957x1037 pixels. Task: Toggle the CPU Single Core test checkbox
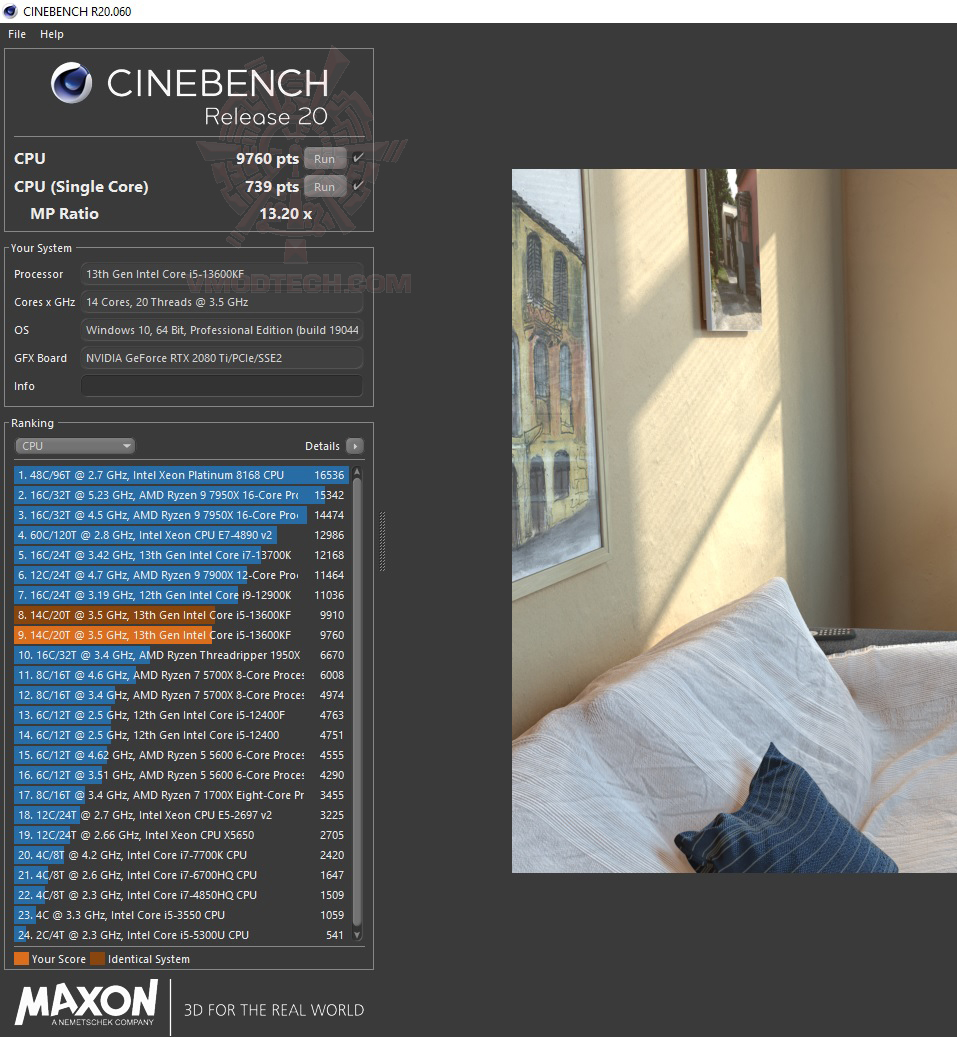point(358,186)
